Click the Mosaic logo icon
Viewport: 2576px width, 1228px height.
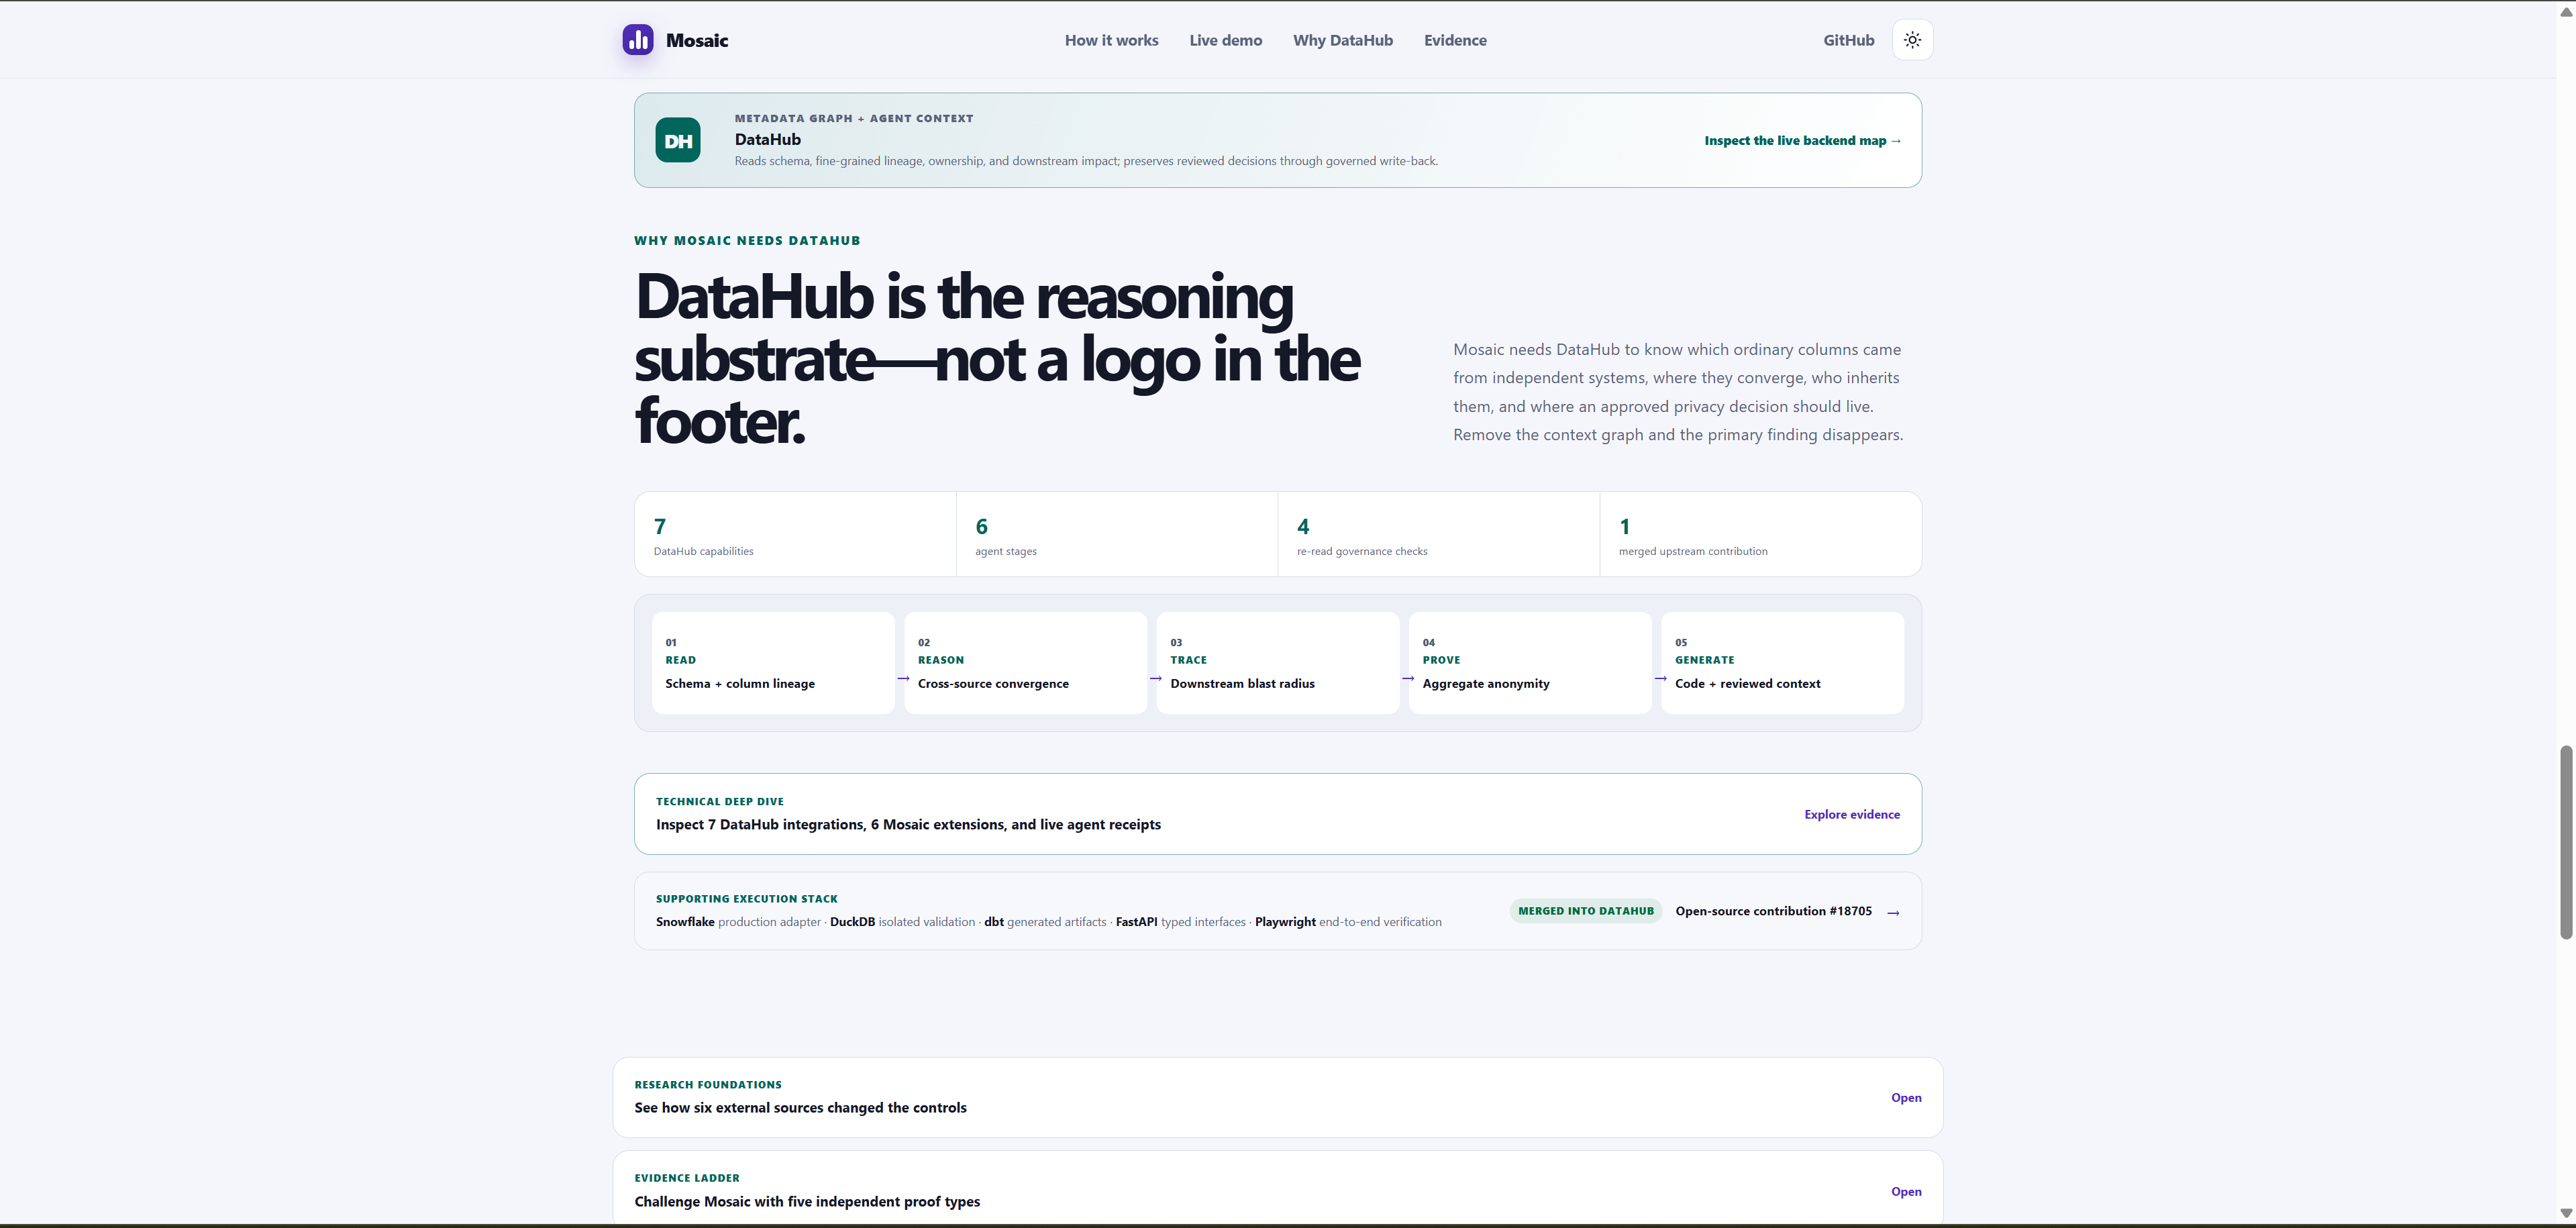[x=638, y=40]
